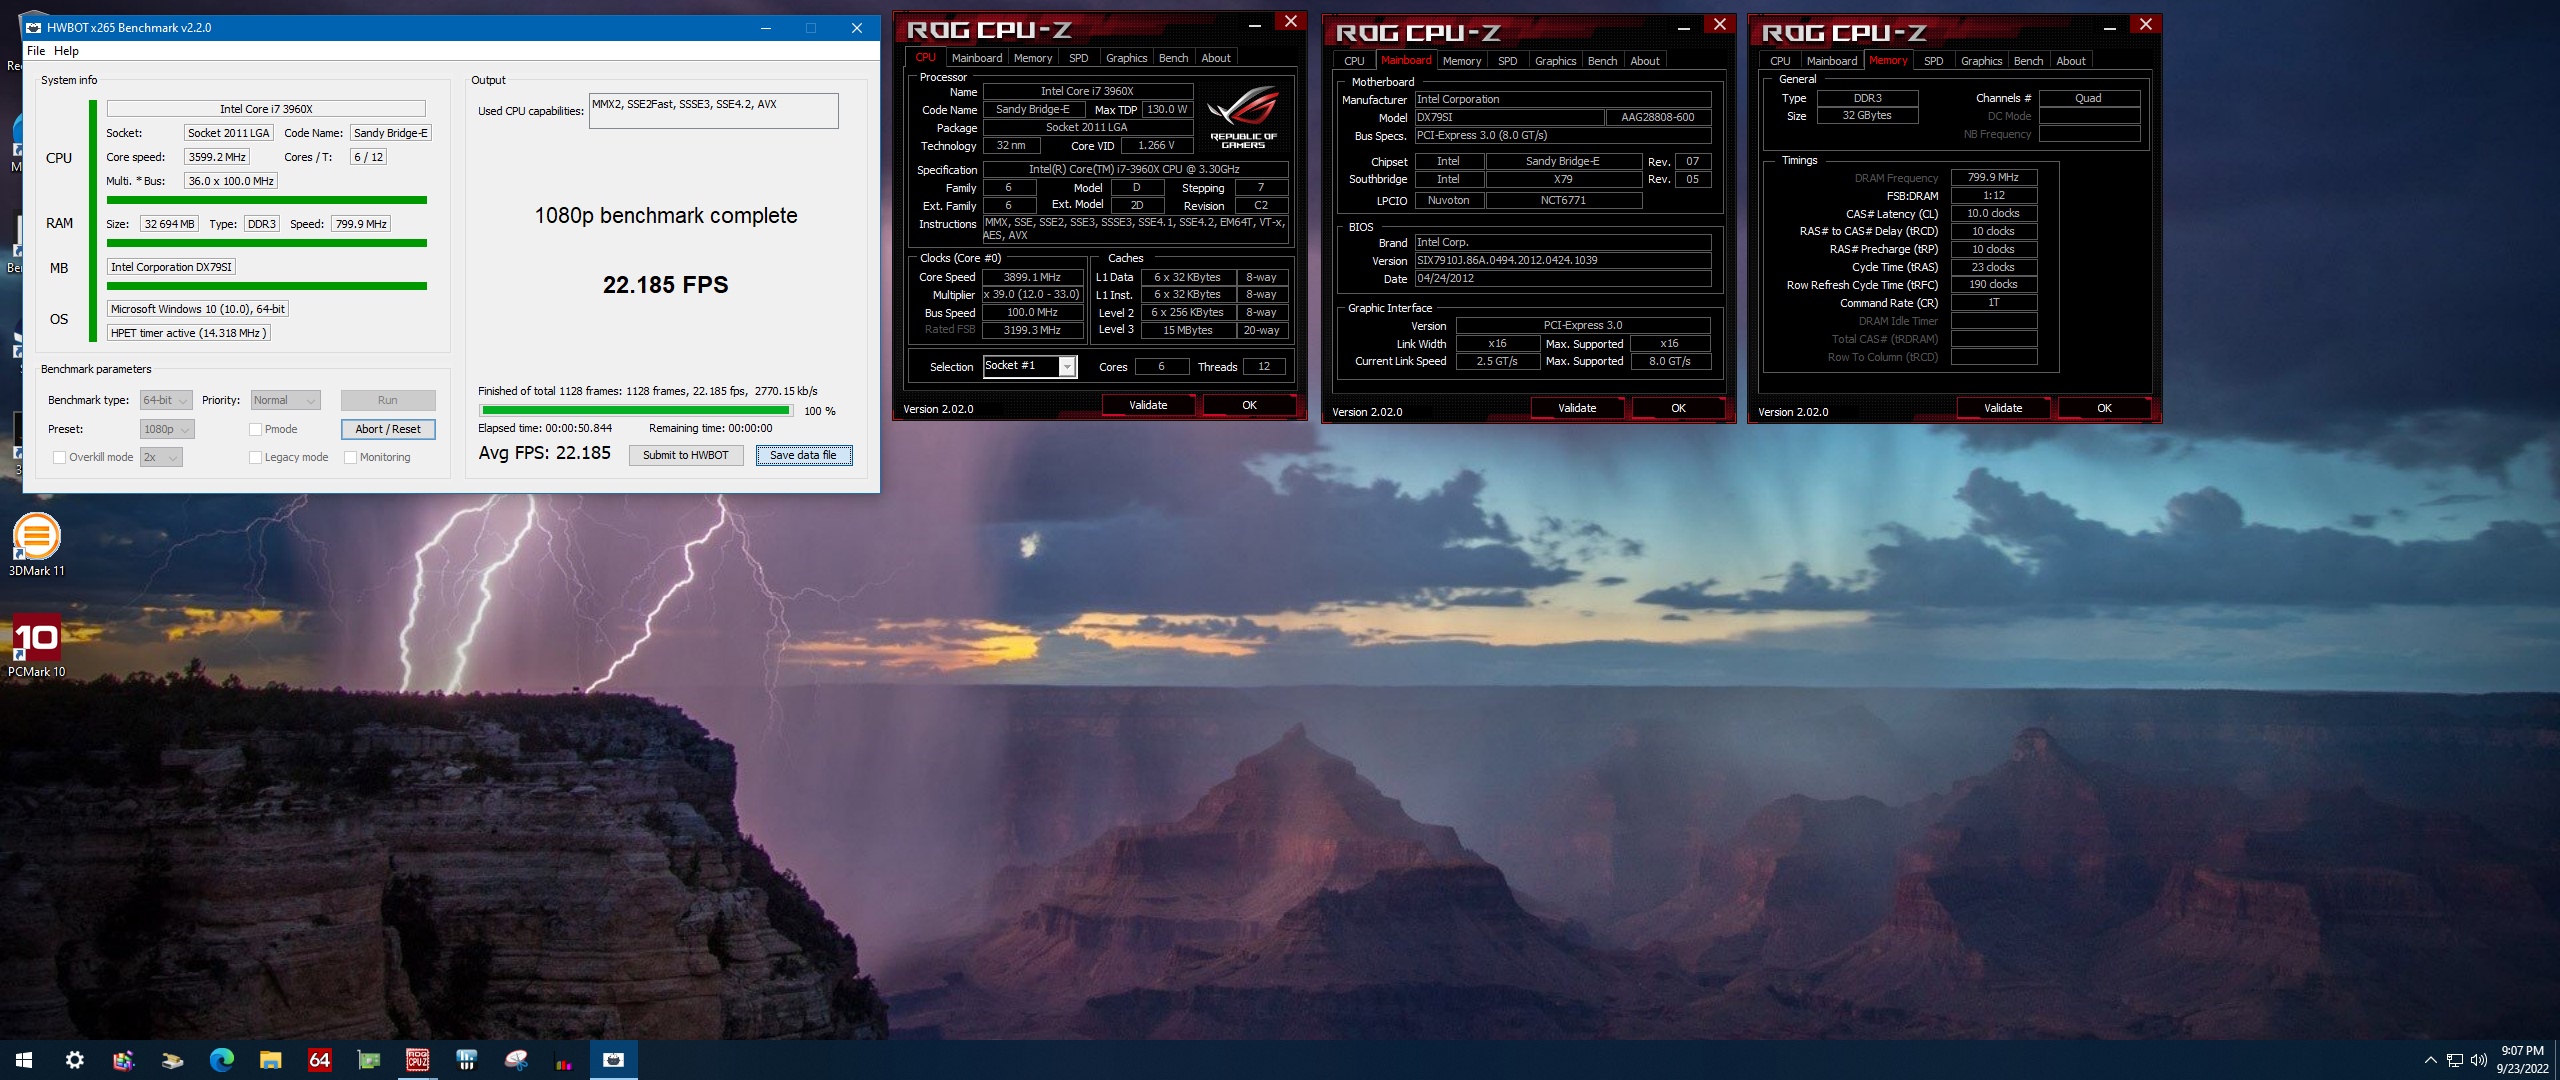Click OK in the Mainboard CPU-Z window
The width and height of the screenshot is (2560, 1080).
point(1678,408)
